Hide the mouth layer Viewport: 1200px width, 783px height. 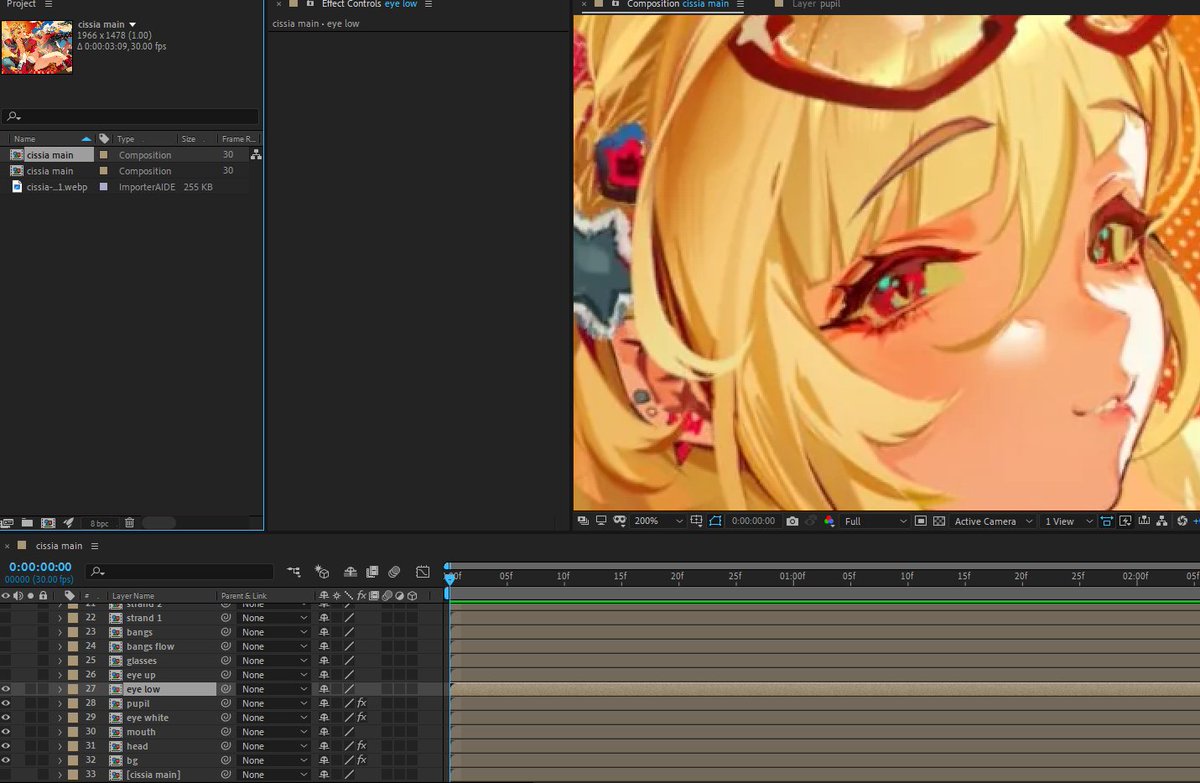7,732
